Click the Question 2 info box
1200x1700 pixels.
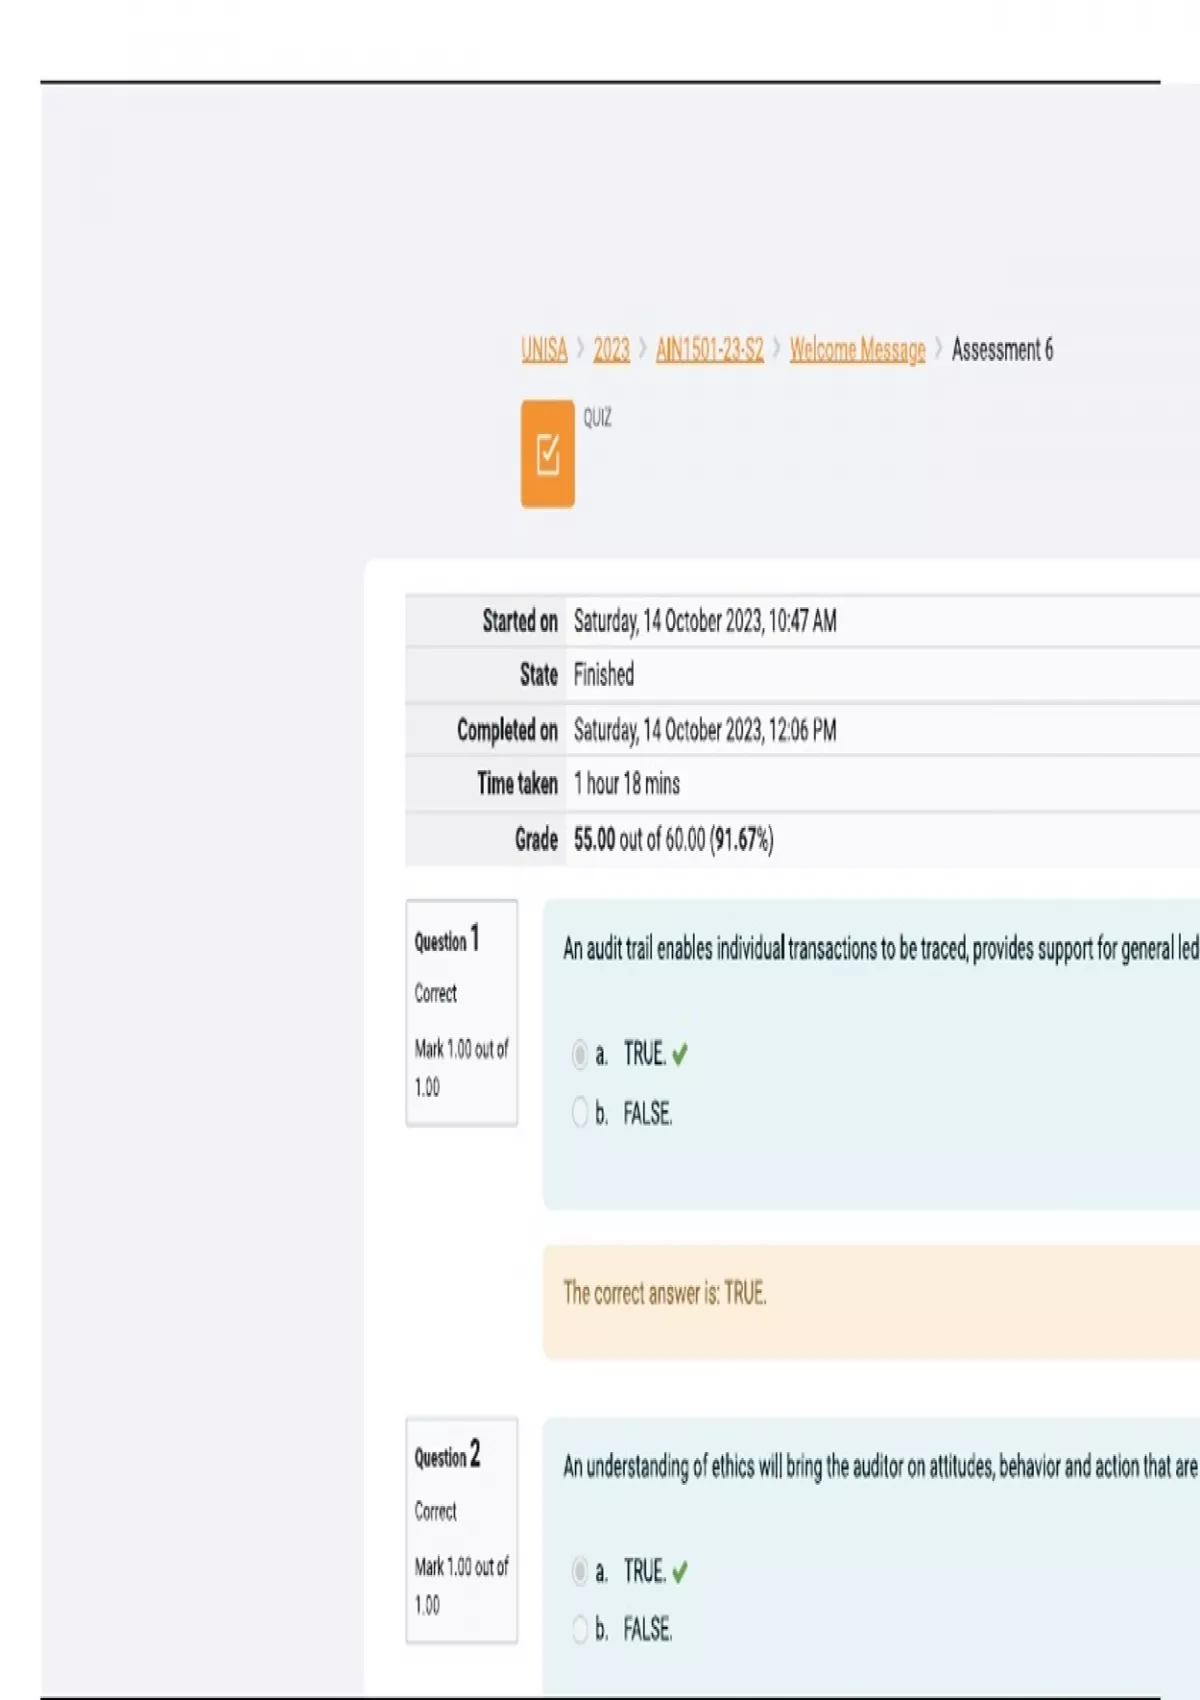coord(461,1529)
